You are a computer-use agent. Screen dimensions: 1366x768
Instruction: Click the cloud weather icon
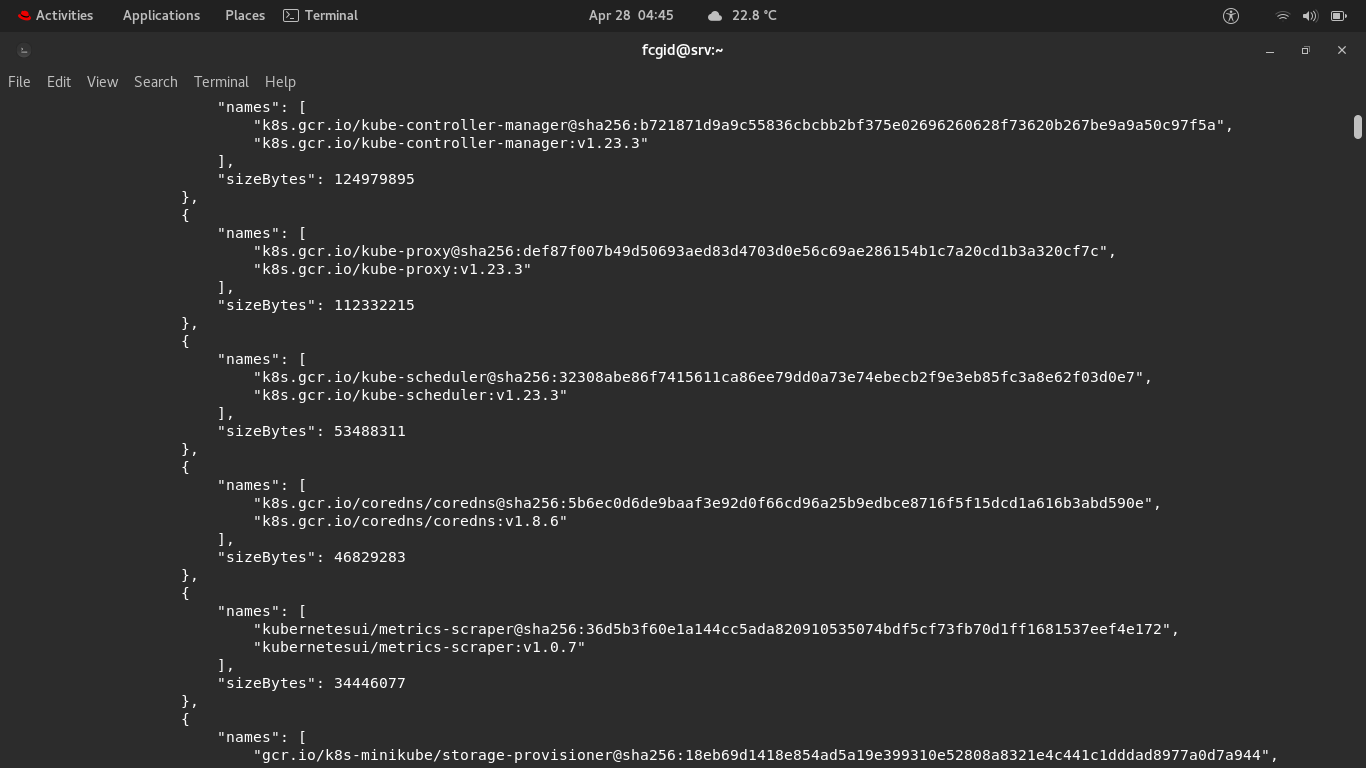[714, 16]
